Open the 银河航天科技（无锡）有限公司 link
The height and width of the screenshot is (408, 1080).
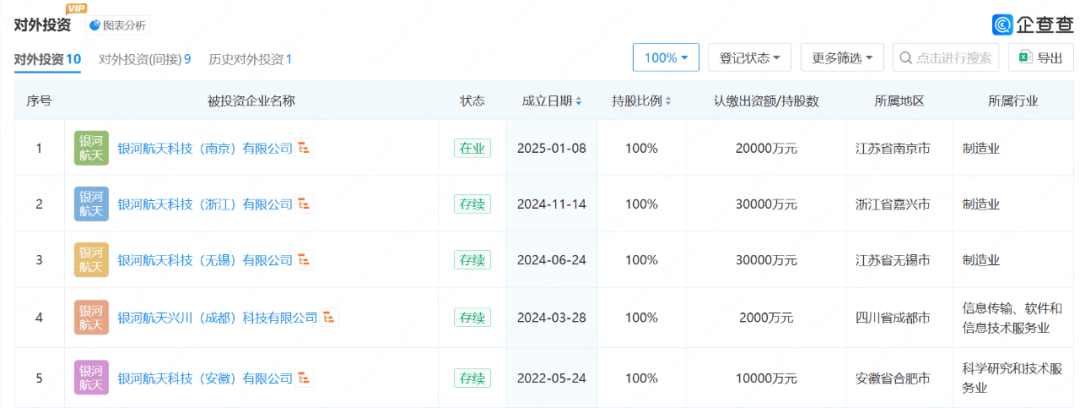(205, 261)
